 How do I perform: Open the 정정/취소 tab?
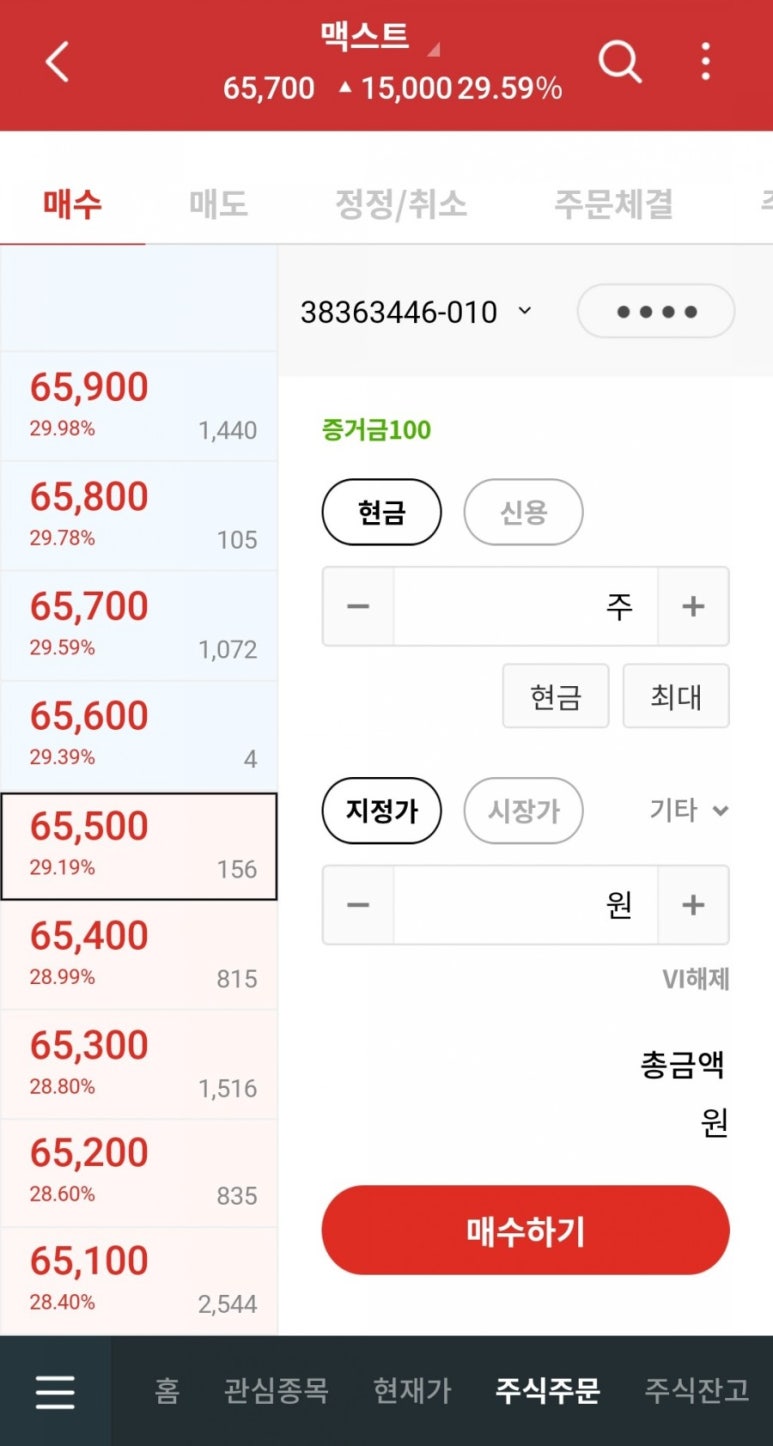pyautogui.click(x=400, y=204)
